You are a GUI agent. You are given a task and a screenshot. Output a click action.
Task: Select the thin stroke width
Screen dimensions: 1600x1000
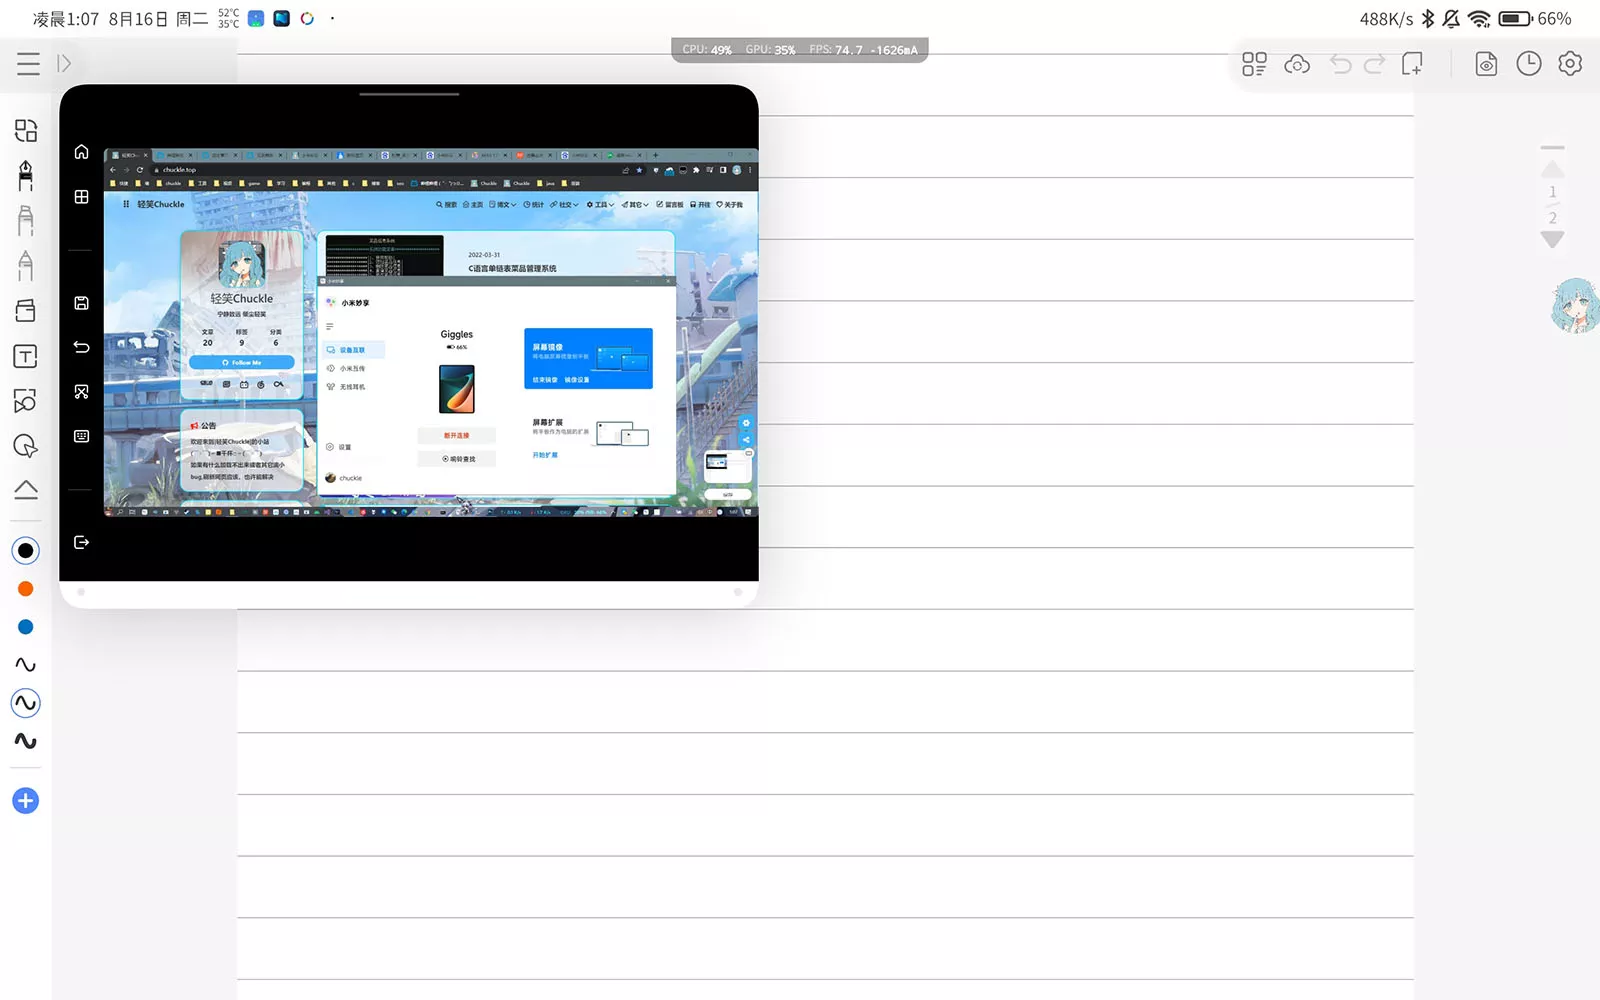(26, 665)
